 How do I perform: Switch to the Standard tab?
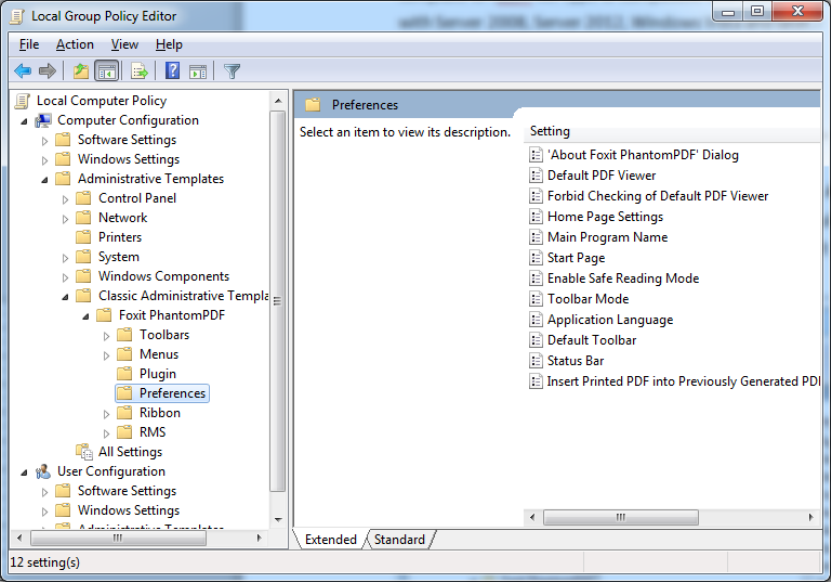pos(399,540)
